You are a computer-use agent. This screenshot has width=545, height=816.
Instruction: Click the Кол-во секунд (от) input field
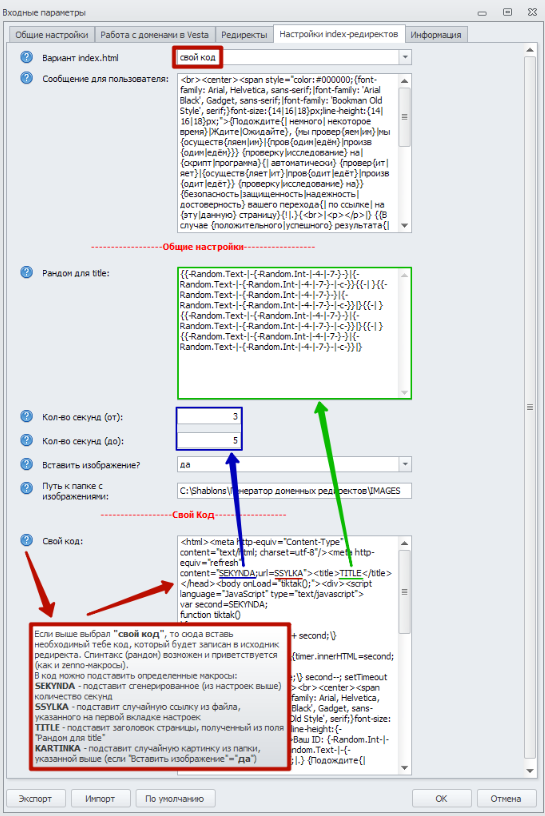pyautogui.click(x=209, y=416)
